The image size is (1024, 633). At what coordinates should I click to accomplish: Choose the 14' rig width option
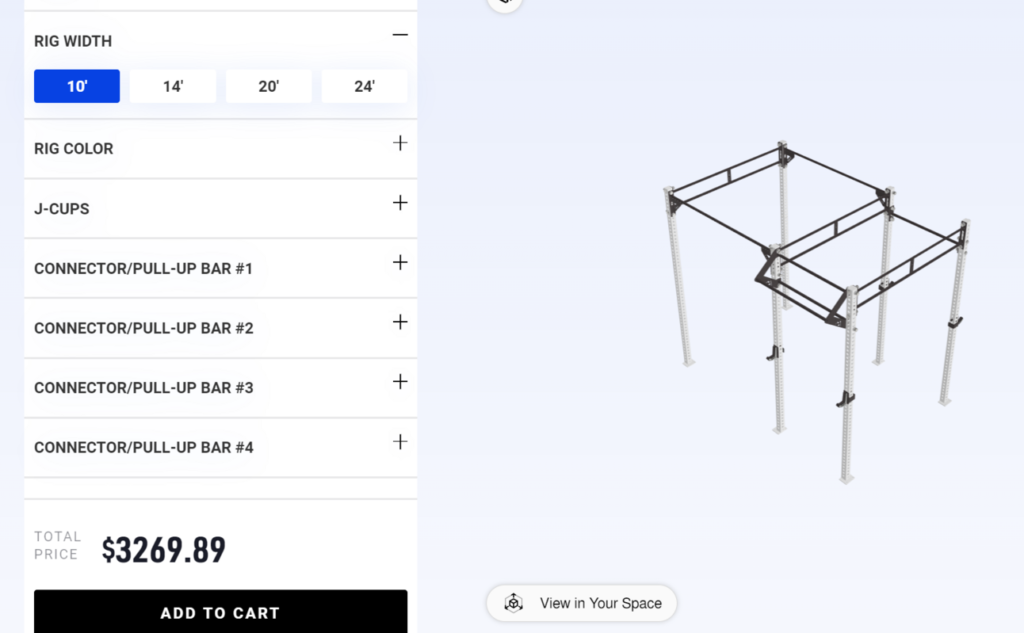point(173,86)
